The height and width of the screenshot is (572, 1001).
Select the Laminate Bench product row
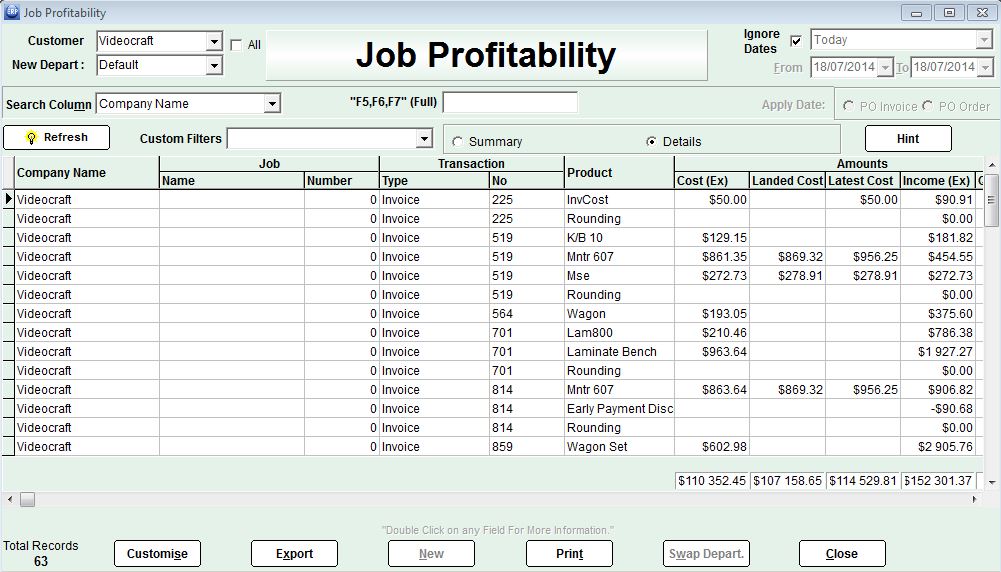(612, 352)
